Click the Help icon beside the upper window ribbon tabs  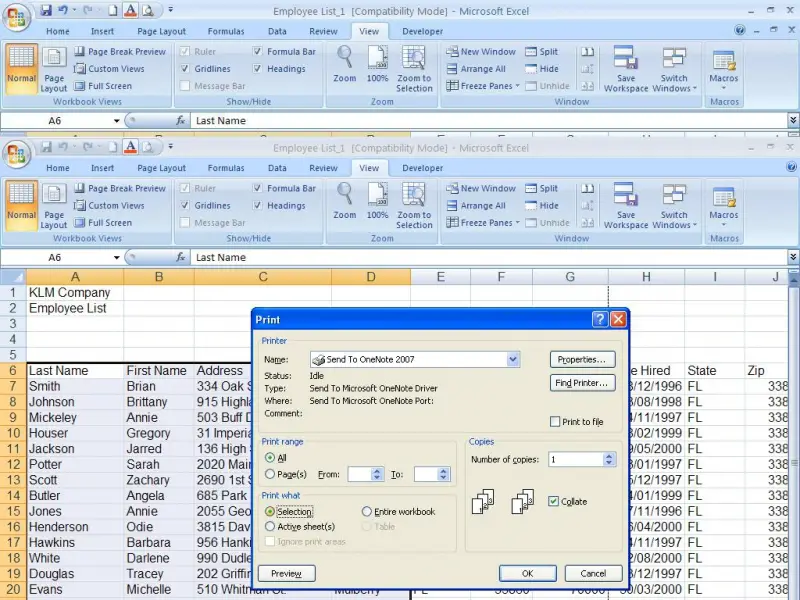click(x=740, y=30)
